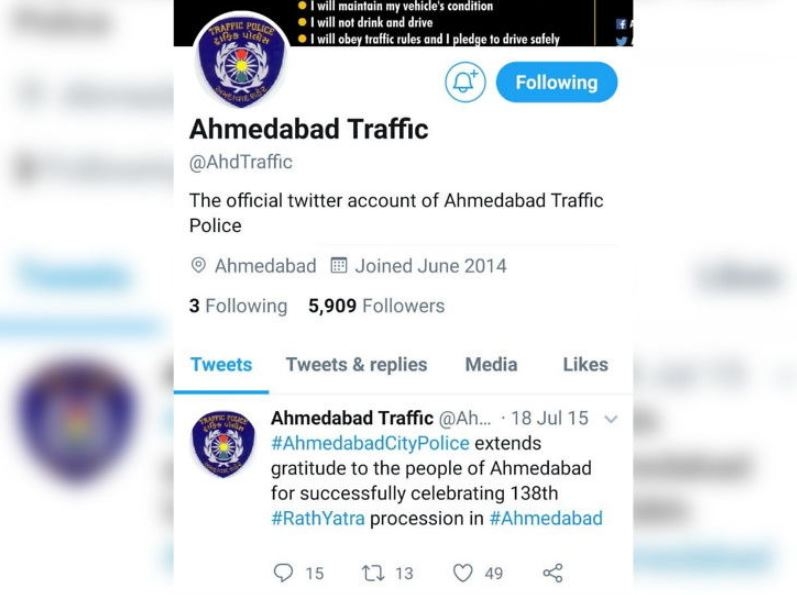Toggle the Following button

click(557, 82)
